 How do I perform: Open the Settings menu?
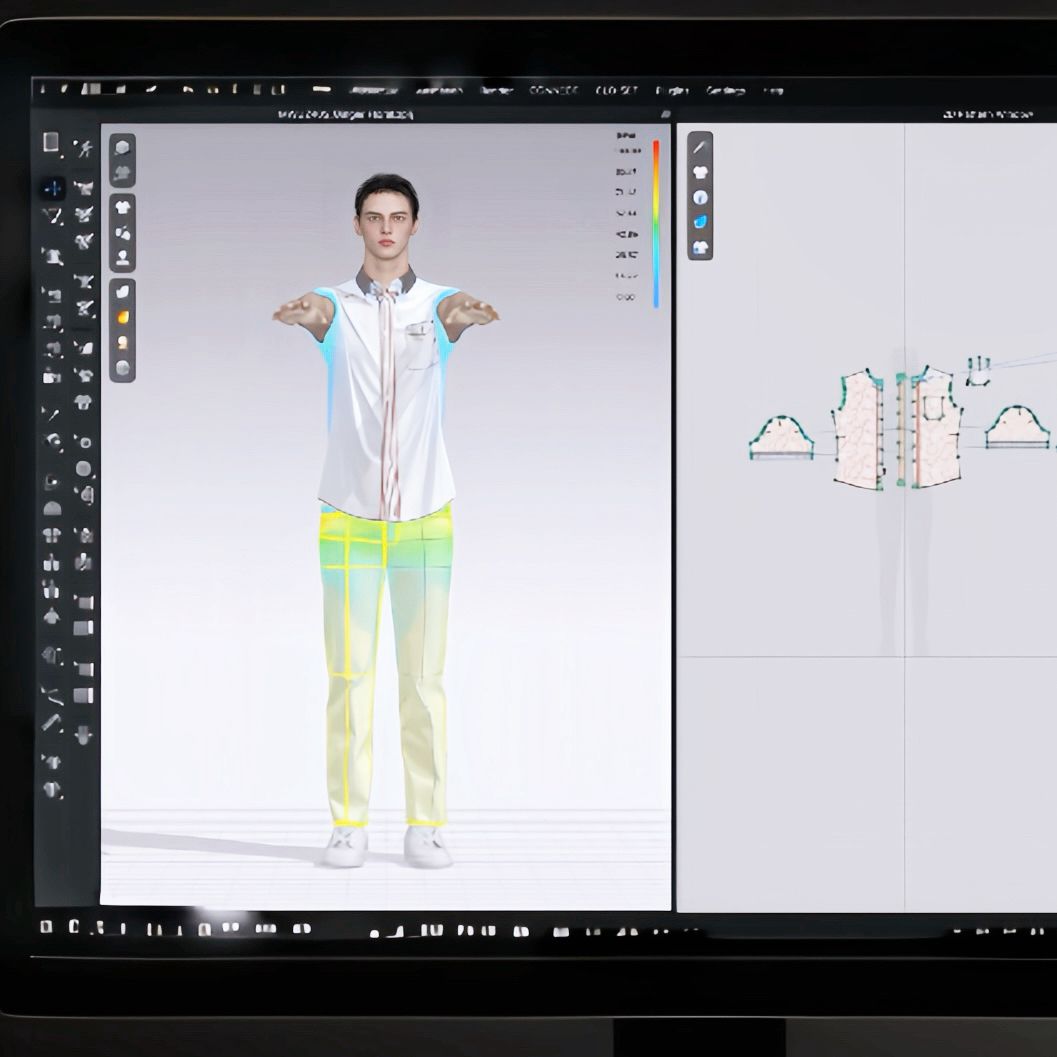(725, 90)
